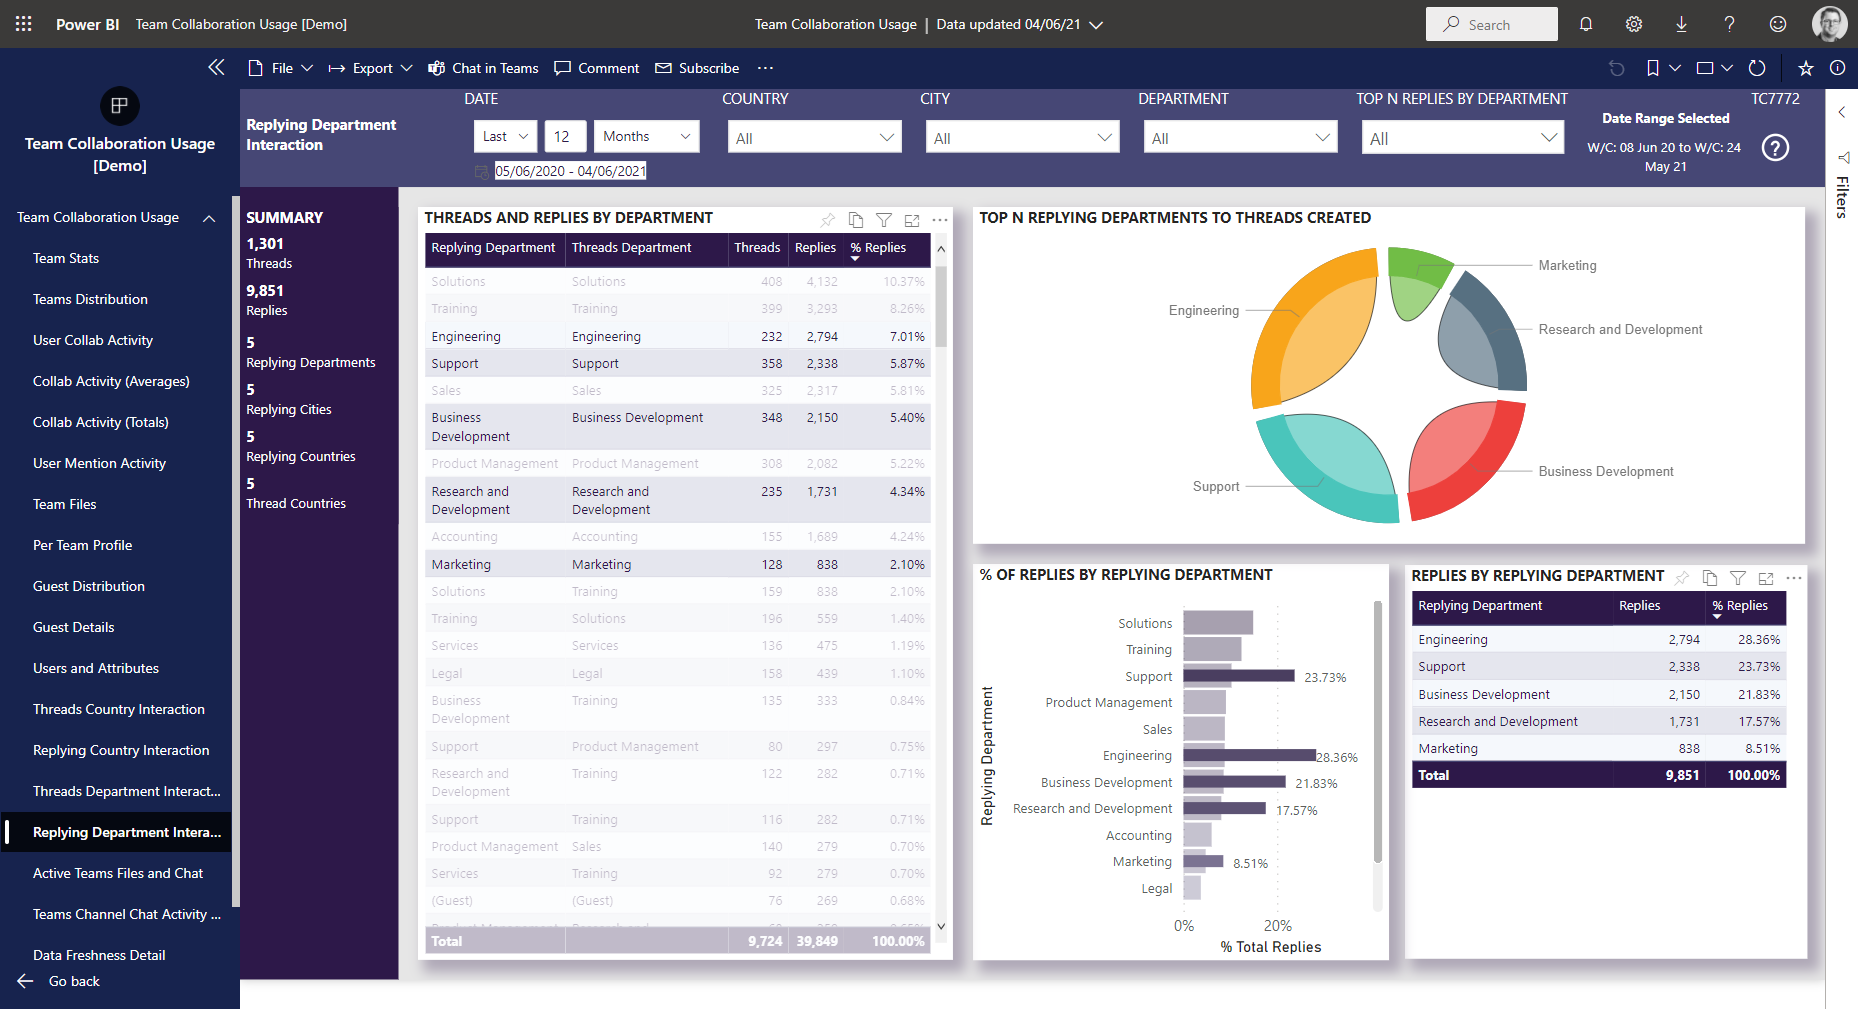Screen dimensions: 1858x1009
Task: Open report info circle icon
Action: point(1838,68)
